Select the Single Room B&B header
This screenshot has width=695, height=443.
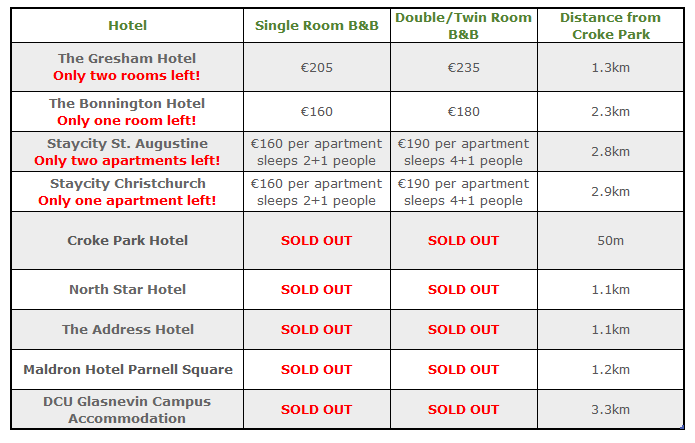(316, 25)
